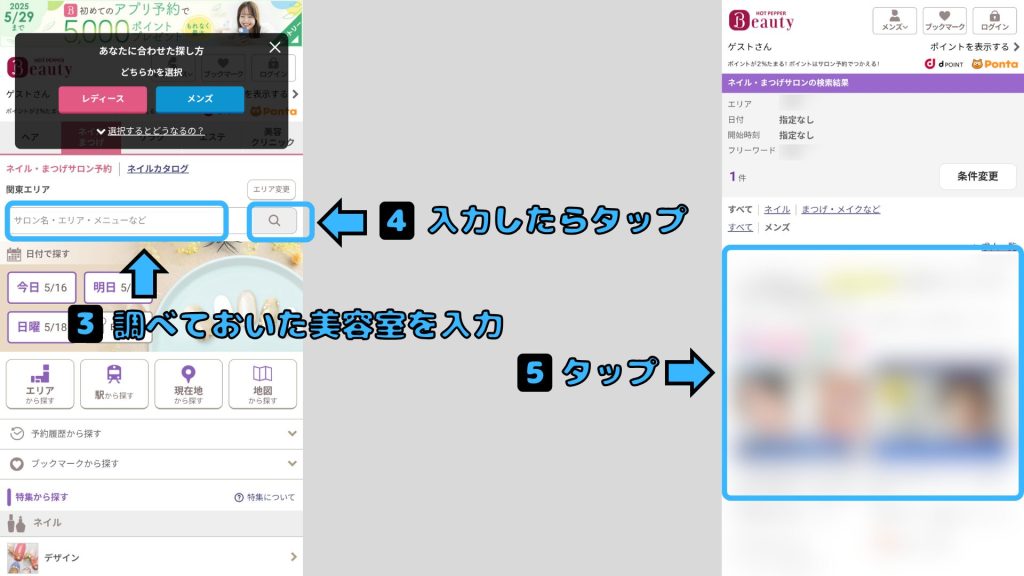Tap the エリア から探す icon
The height and width of the screenshot is (576, 1024).
pyautogui.click(x=41, y=384)
